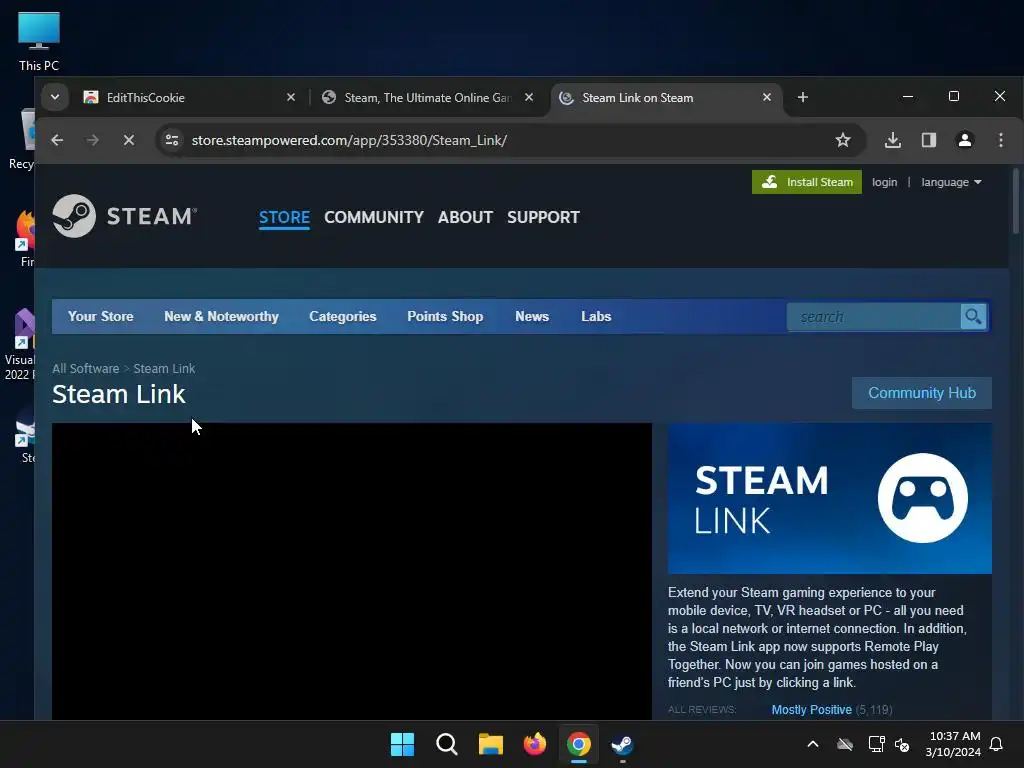Open News in store navigation
This screenshot has width=1024, height=768.
click(532, 317)
